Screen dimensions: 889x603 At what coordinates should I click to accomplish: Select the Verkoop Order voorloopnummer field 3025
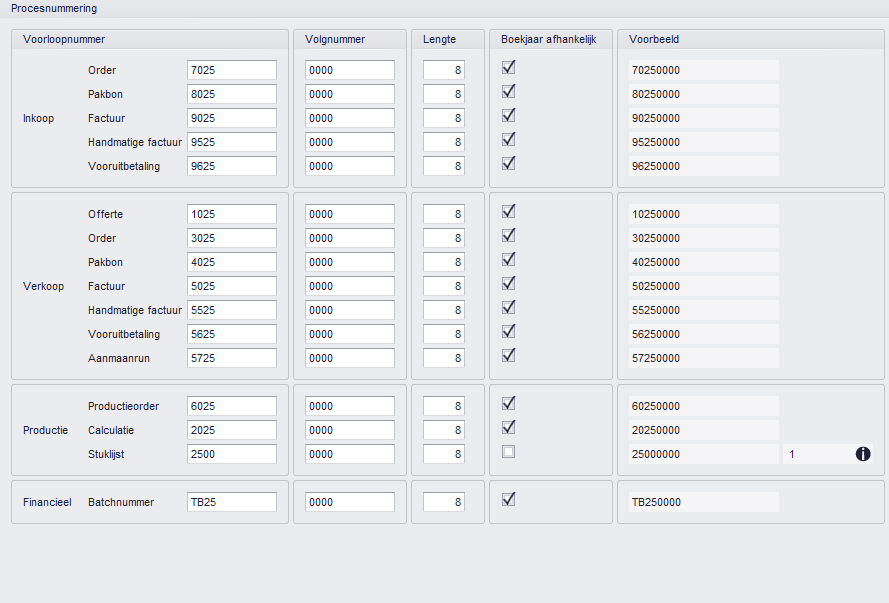click(x=232, y=238)
